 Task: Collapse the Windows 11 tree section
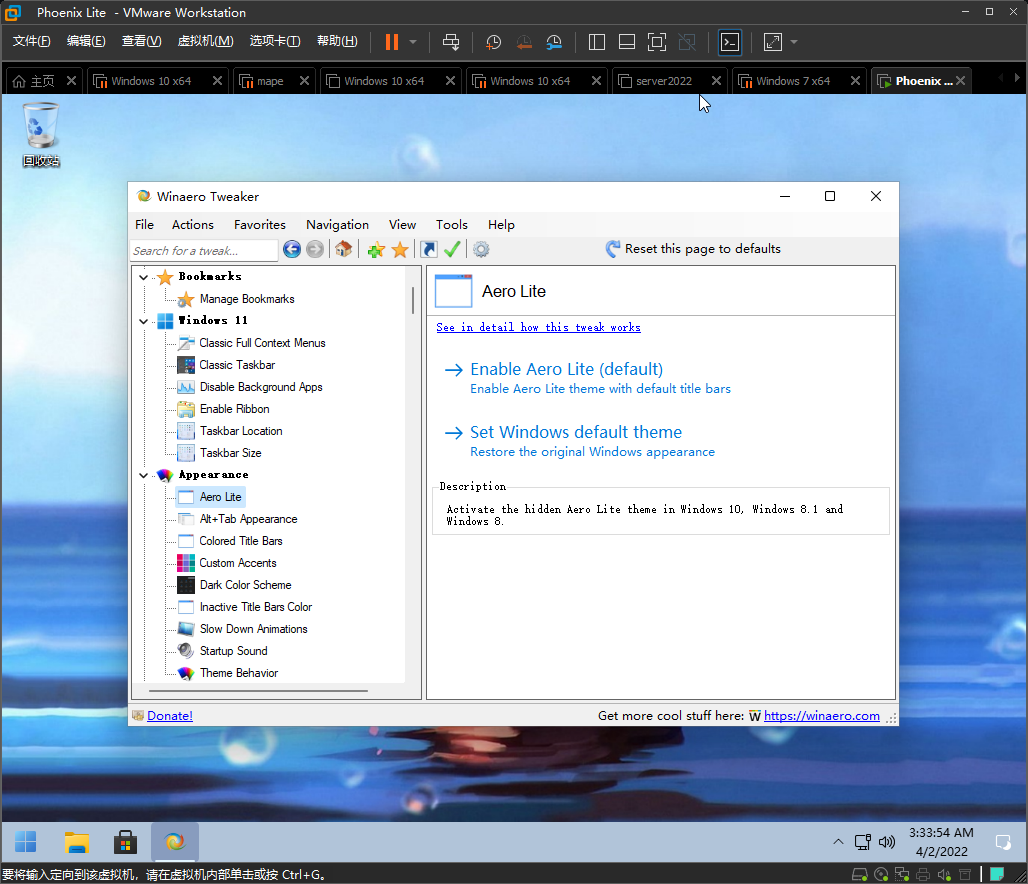144,321
